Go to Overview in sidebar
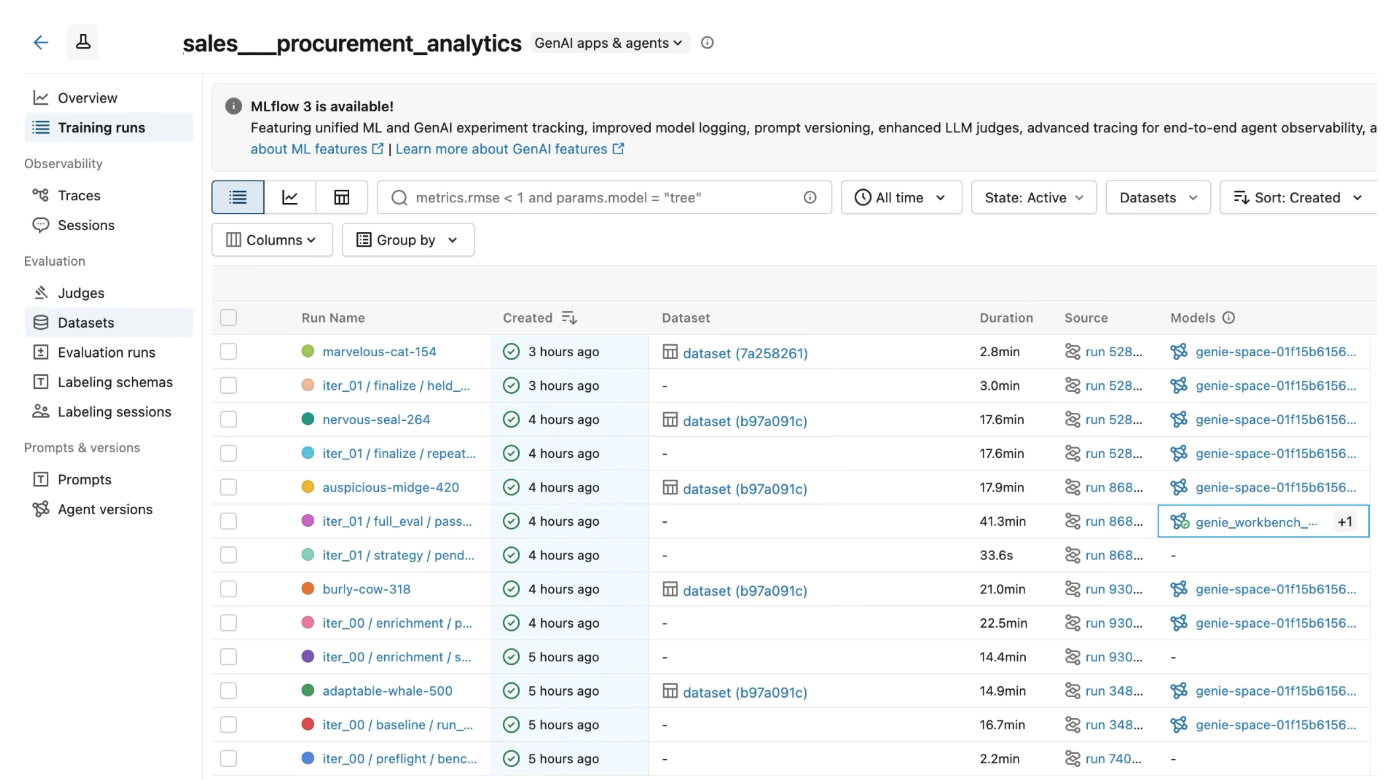This screenshot has height=780, width=1386. tap(109, 98)
